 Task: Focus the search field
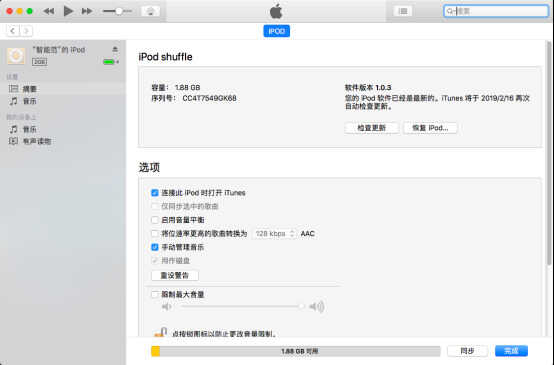[x=496, y=11]
